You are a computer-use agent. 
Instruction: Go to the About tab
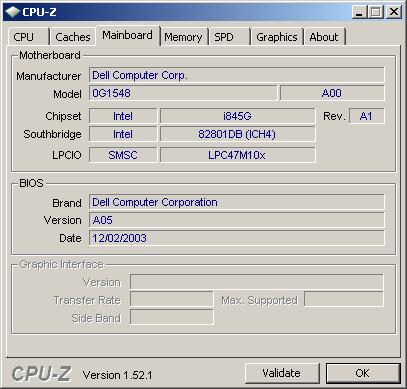pyautogui.click(x=324, y=37)
